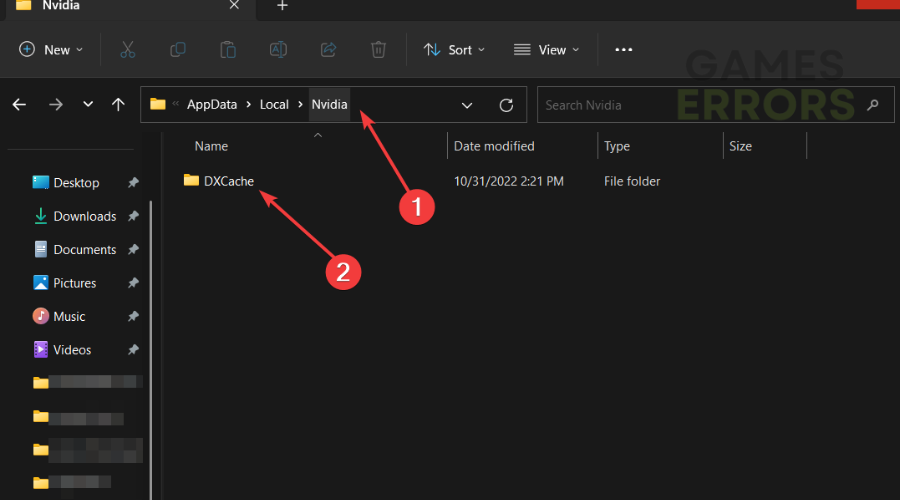This screenshot has height=500, width=900.
Task: Click the Share icon in toolbar
Action: 328,49
